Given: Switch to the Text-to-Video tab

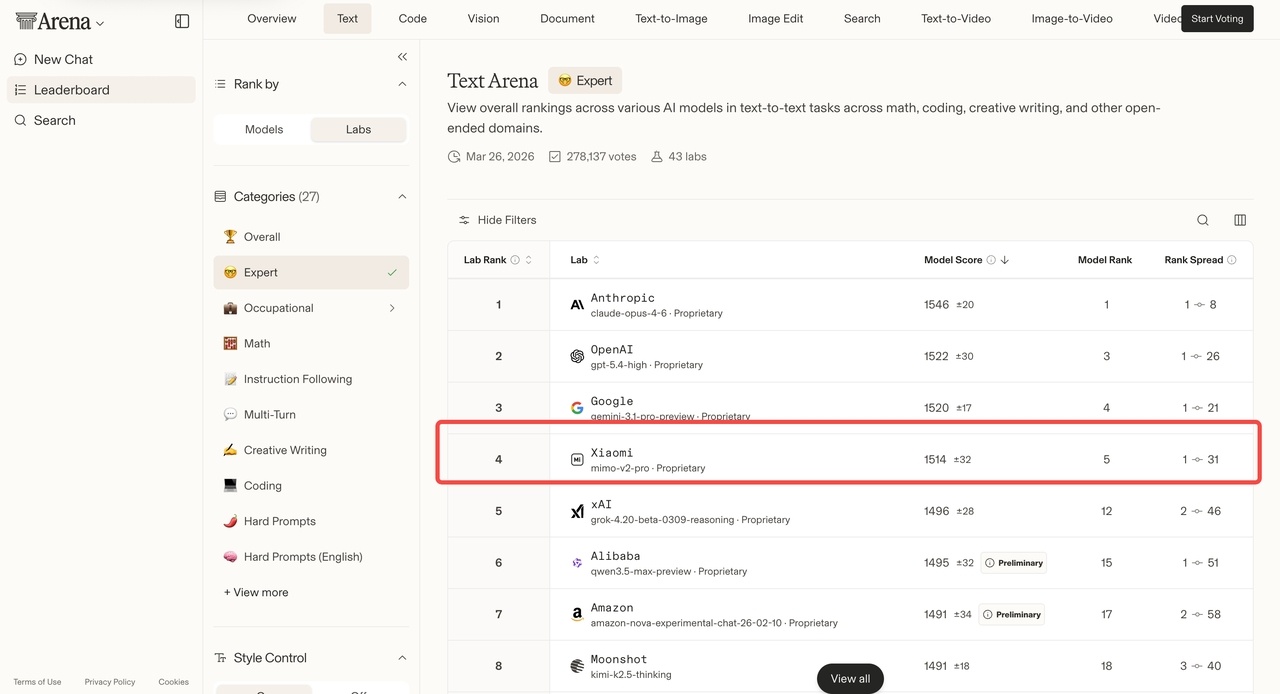Looking at the screenshot, I should [x=956, y=19].
